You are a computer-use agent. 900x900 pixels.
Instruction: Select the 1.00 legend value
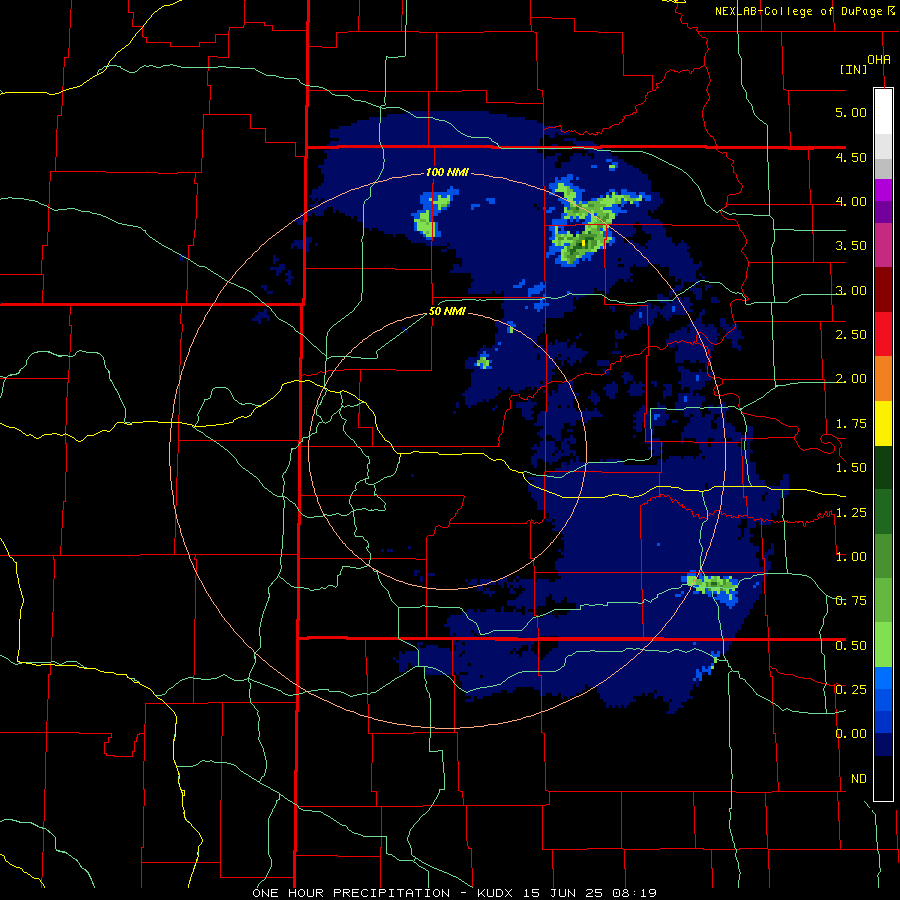[x=851, y=557]
